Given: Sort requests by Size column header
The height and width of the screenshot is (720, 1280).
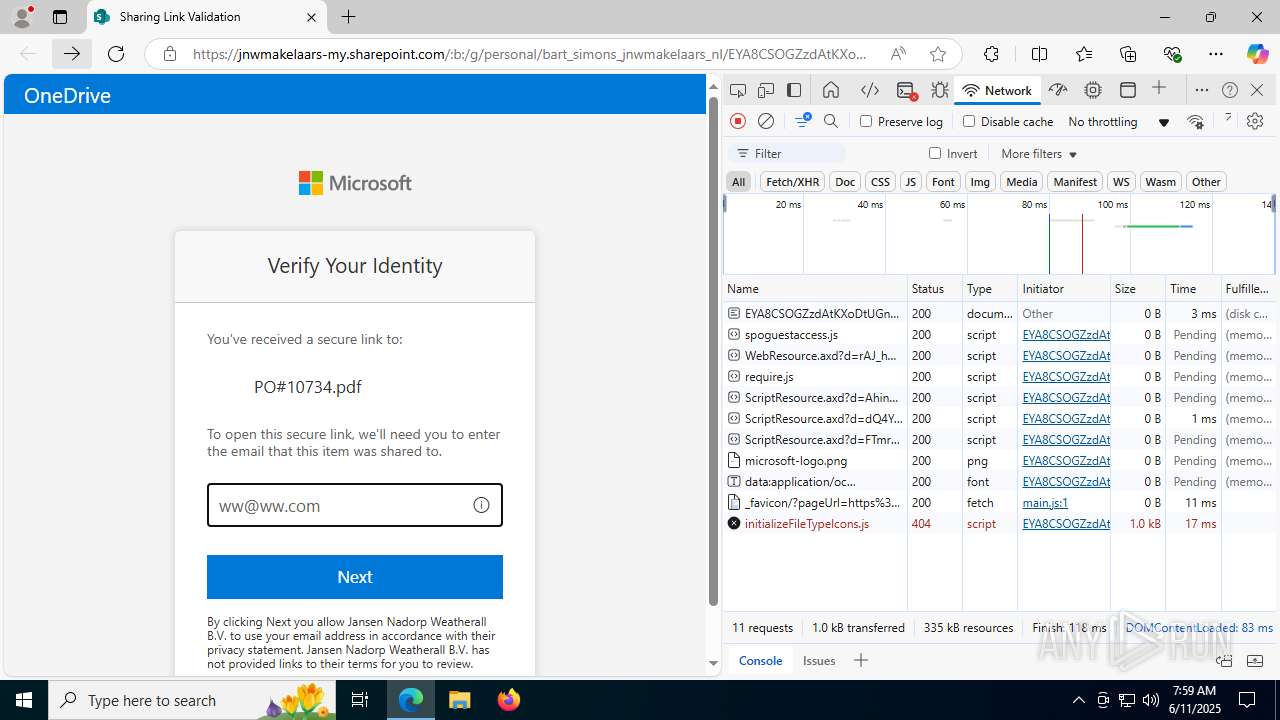Looking at the screenshot, I should point(1138,288).
